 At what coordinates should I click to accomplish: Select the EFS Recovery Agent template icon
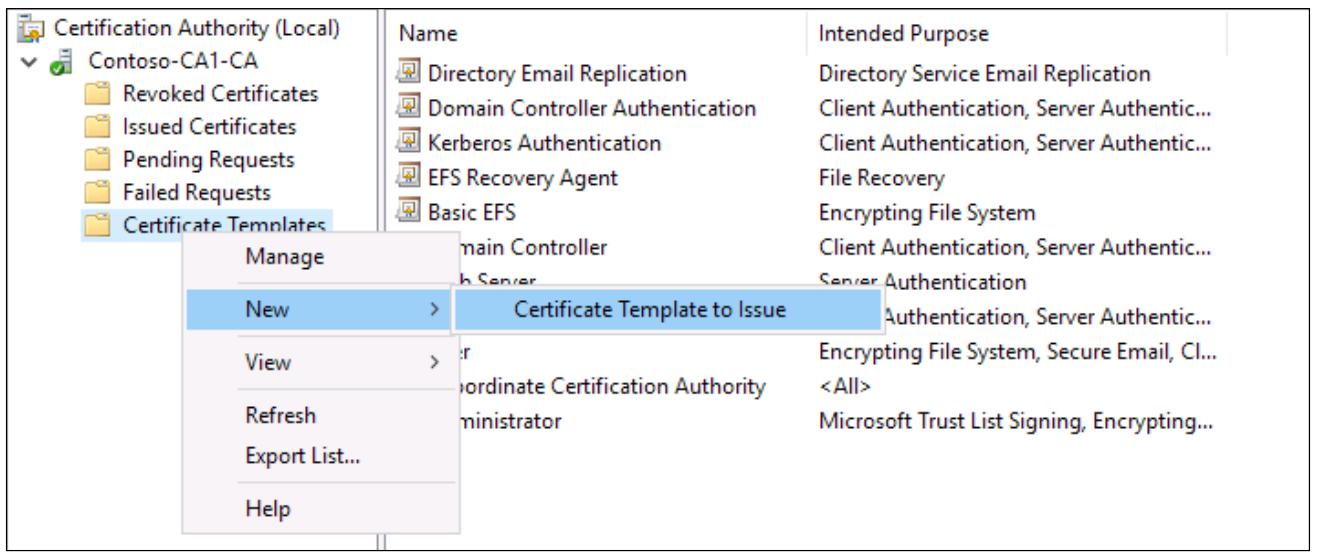pyautogui.click(x=409, y=178)
